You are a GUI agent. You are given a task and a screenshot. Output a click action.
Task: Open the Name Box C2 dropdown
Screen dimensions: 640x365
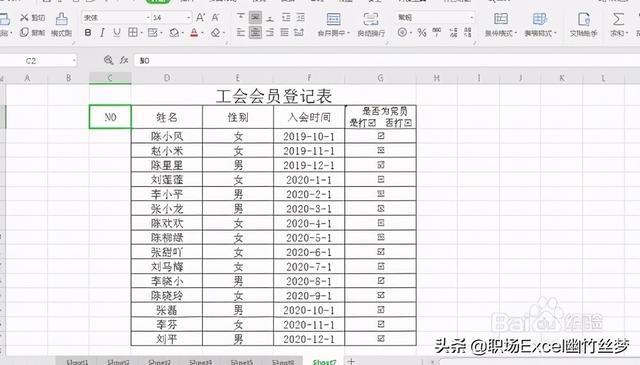pos(74,61)
